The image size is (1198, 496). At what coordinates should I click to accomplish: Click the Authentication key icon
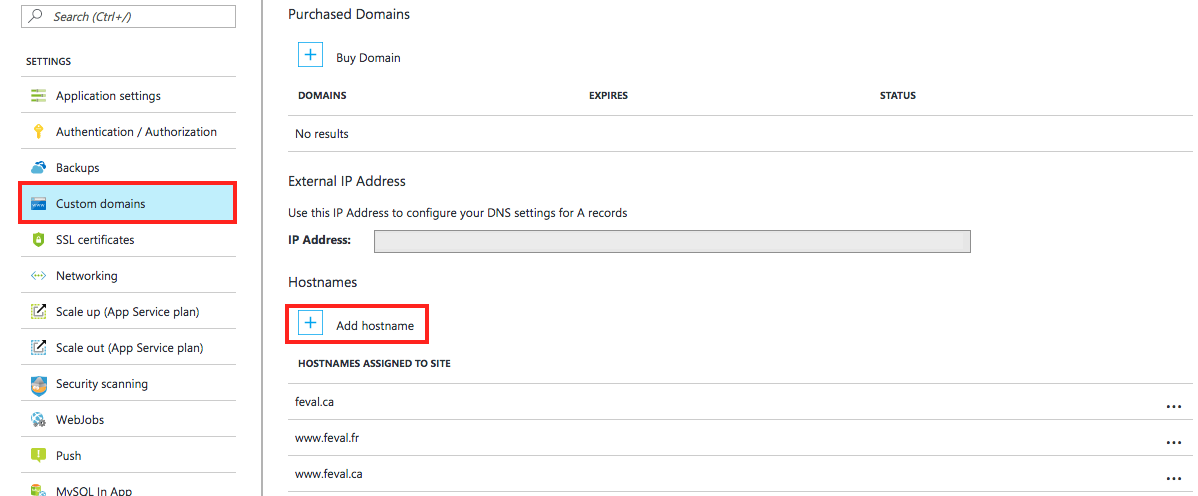[x=39, y=131]
